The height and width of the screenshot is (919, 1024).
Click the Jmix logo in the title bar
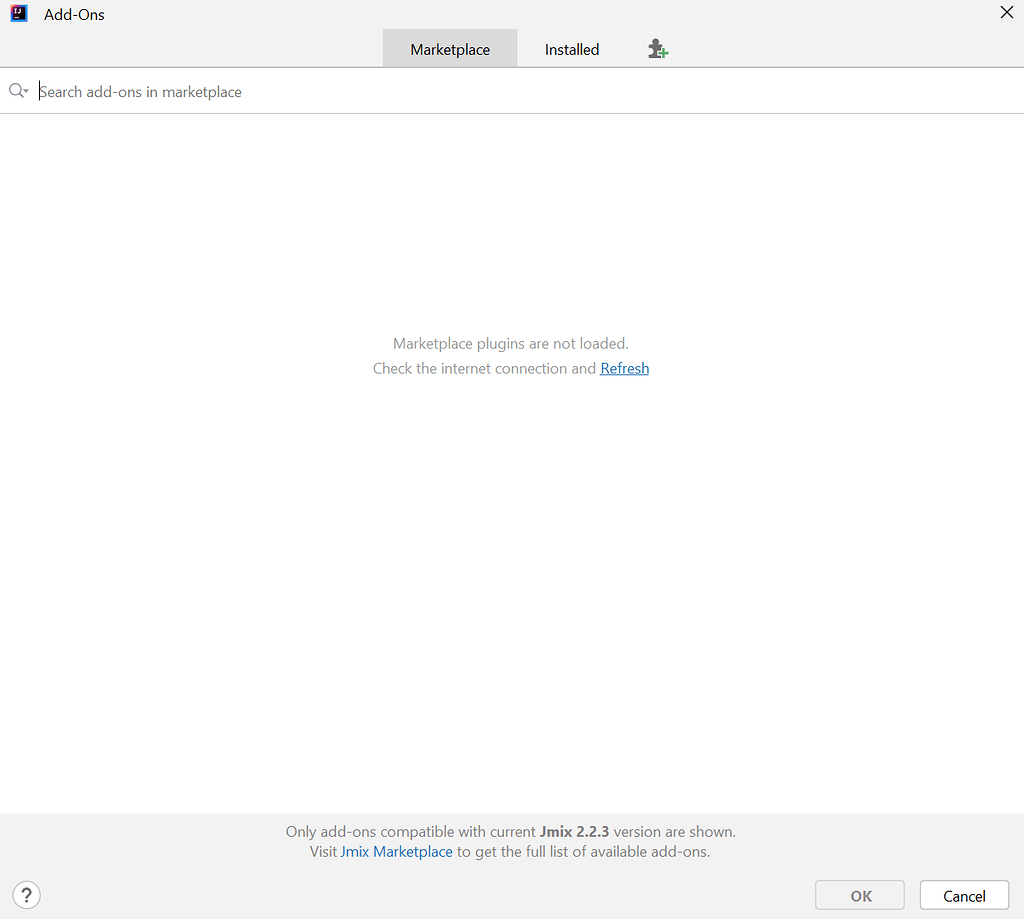18,14
